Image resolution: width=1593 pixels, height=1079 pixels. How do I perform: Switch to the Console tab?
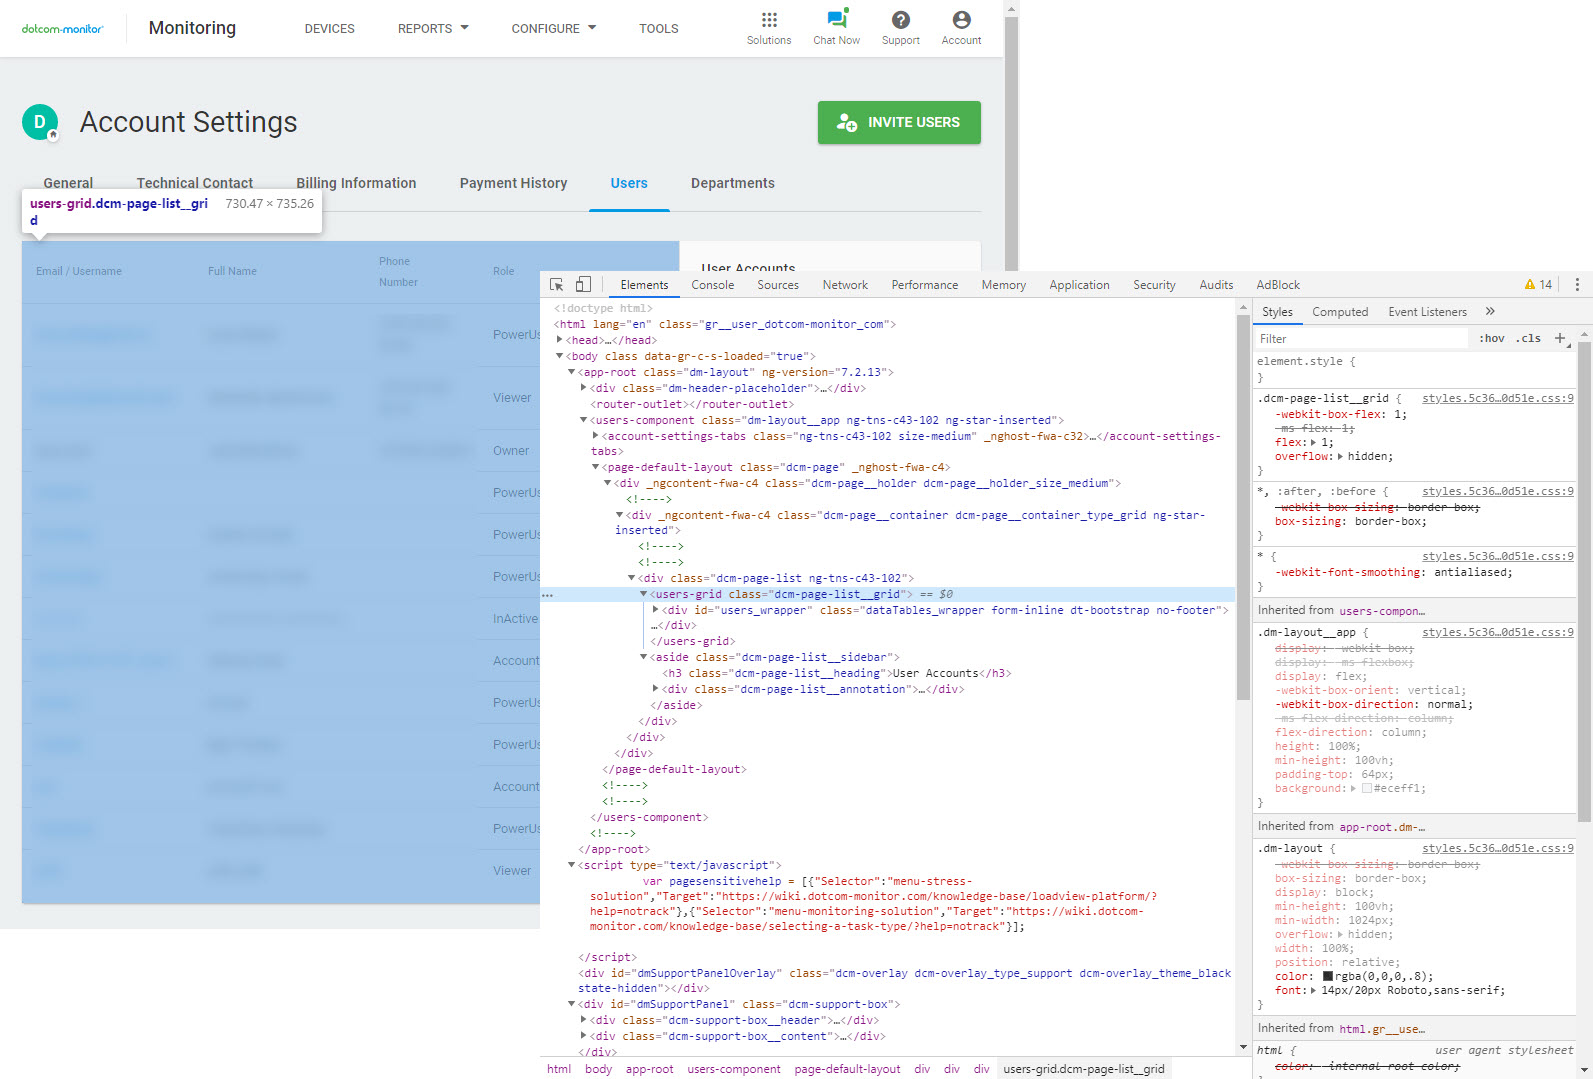pyautogui.click(x=712, y=285)
